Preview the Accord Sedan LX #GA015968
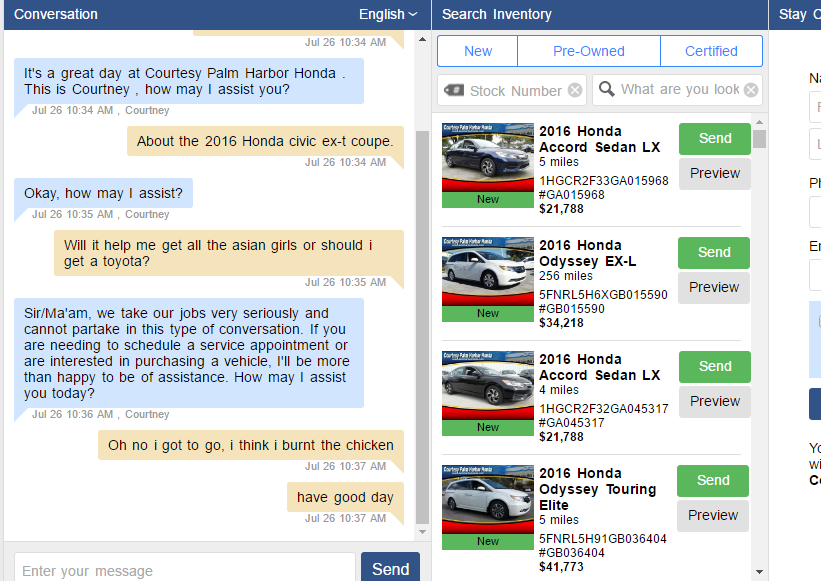This screenshot has width=821, height=581. click(715, 173)
